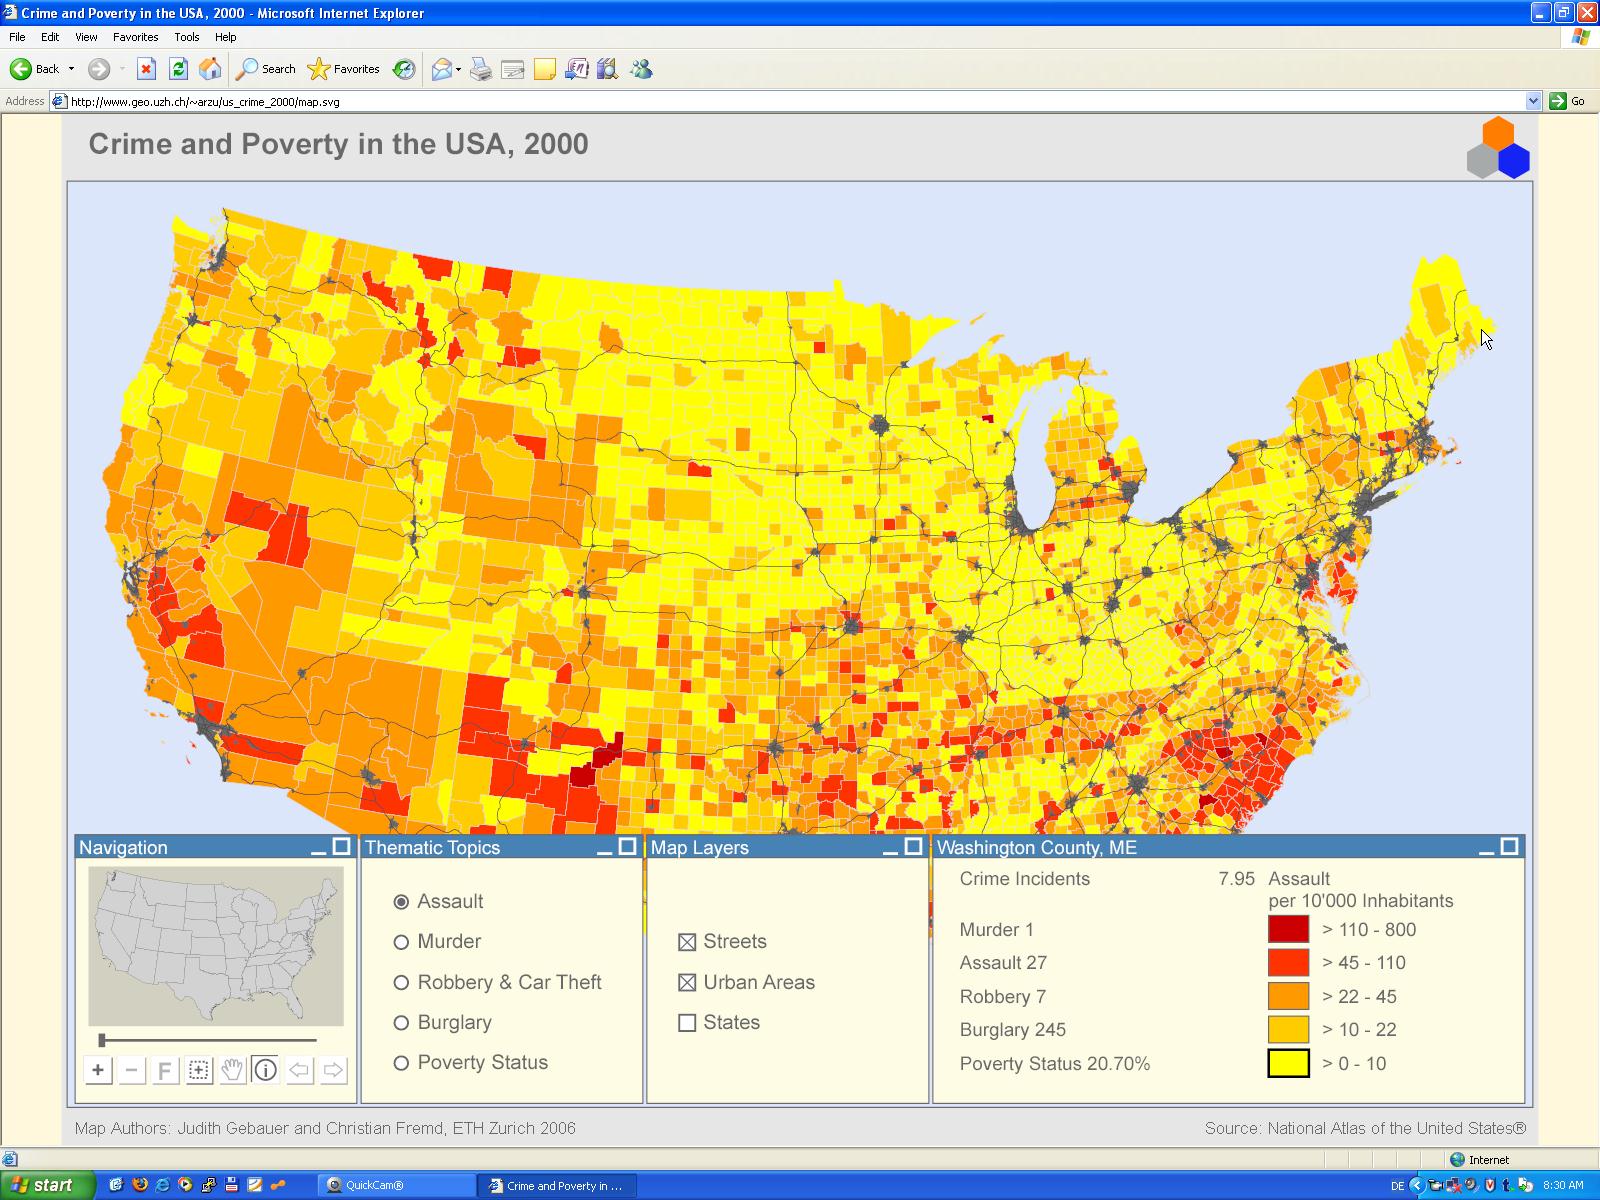Open the address bar dropdown arrow
This screenshot has height=1200, width=1600.
coord(1533,101)
